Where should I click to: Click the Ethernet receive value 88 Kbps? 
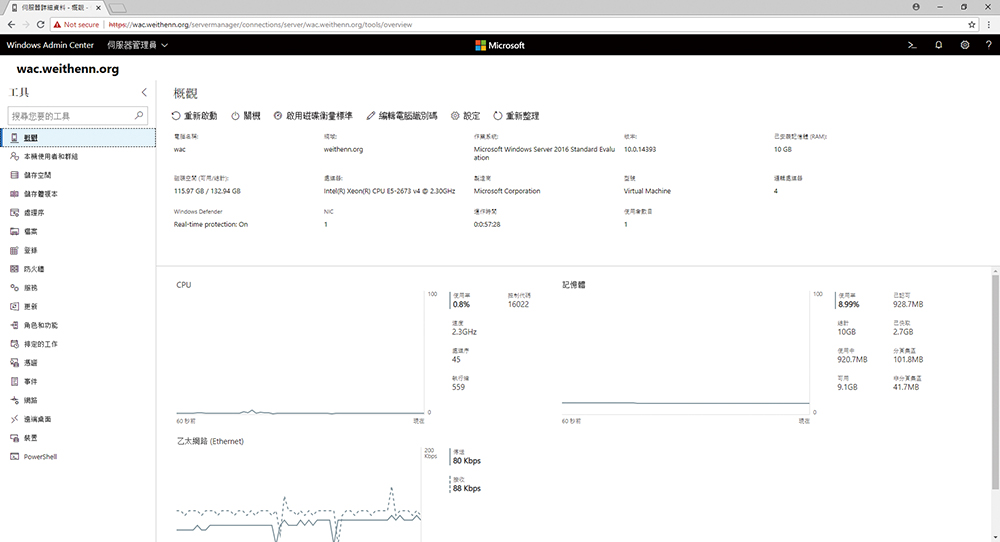467,488
